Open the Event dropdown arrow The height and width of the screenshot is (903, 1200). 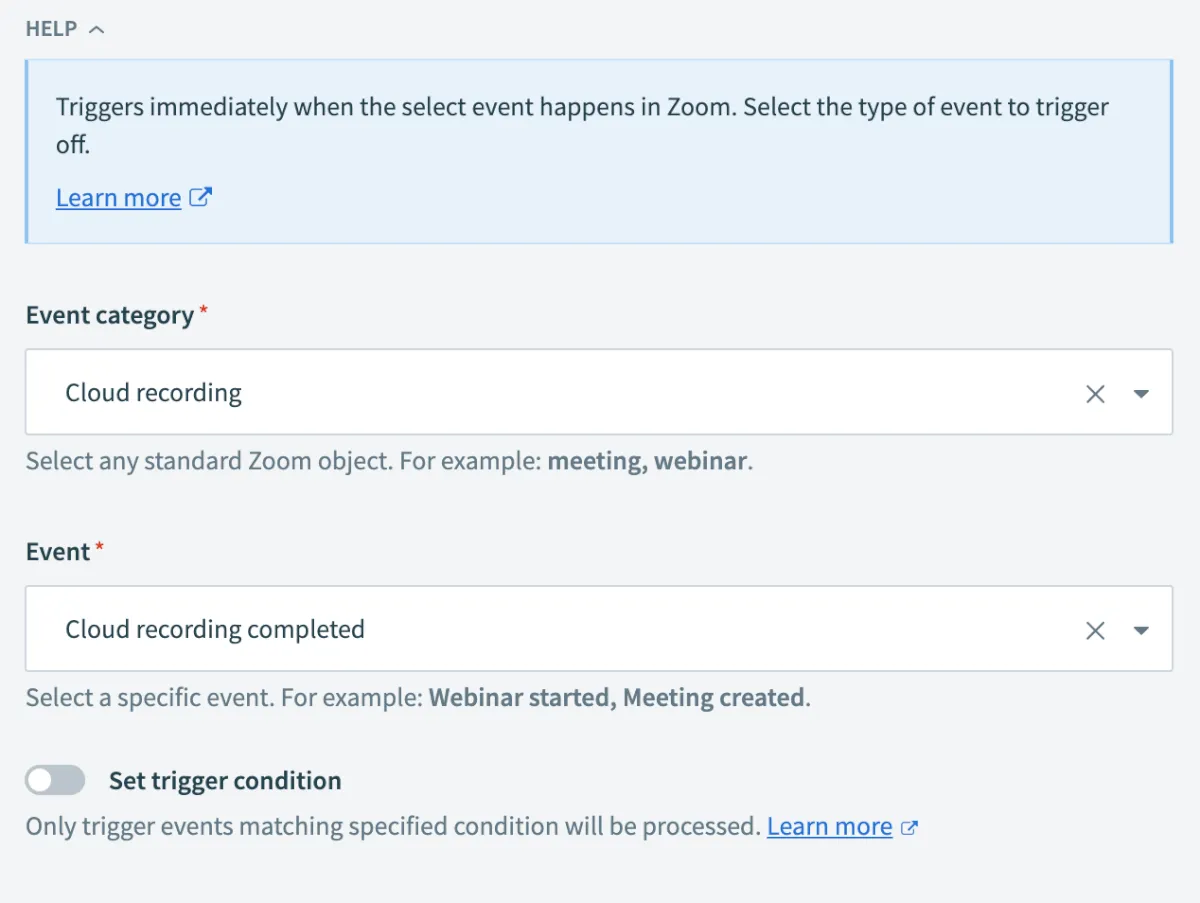pyautogui.click(x=1141, y=630)
